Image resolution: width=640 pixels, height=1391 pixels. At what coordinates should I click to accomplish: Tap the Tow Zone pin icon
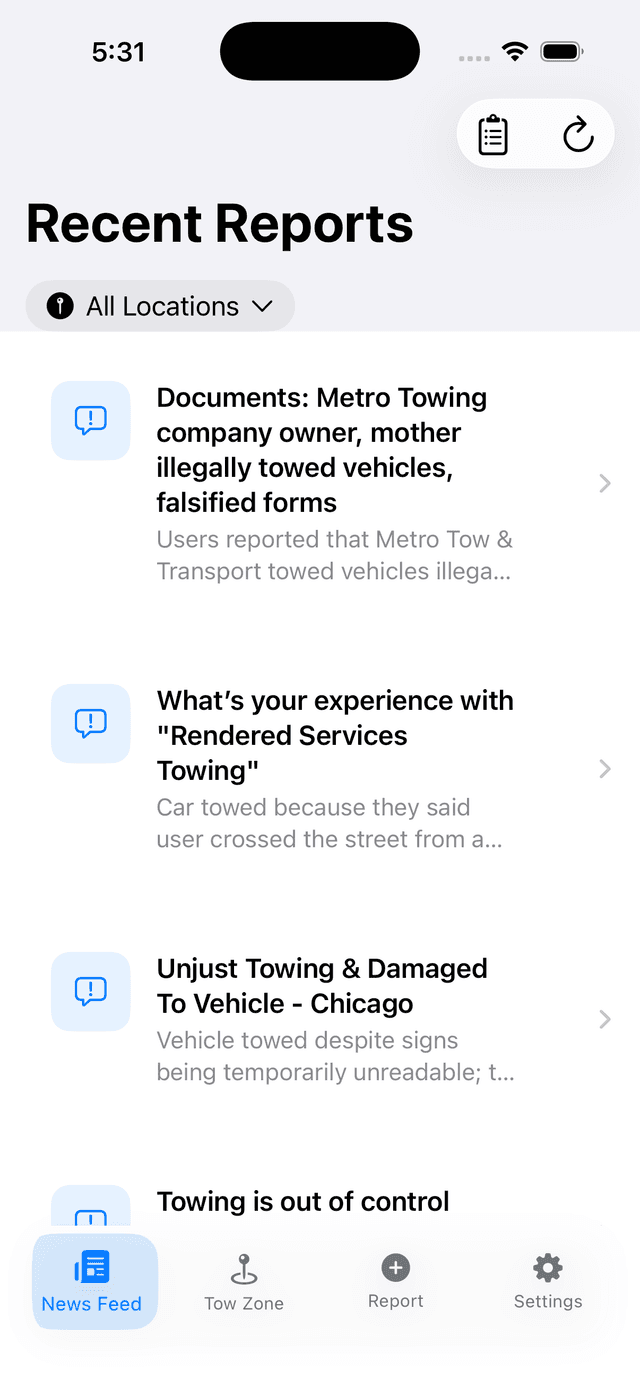click(x=243, y=1265)
